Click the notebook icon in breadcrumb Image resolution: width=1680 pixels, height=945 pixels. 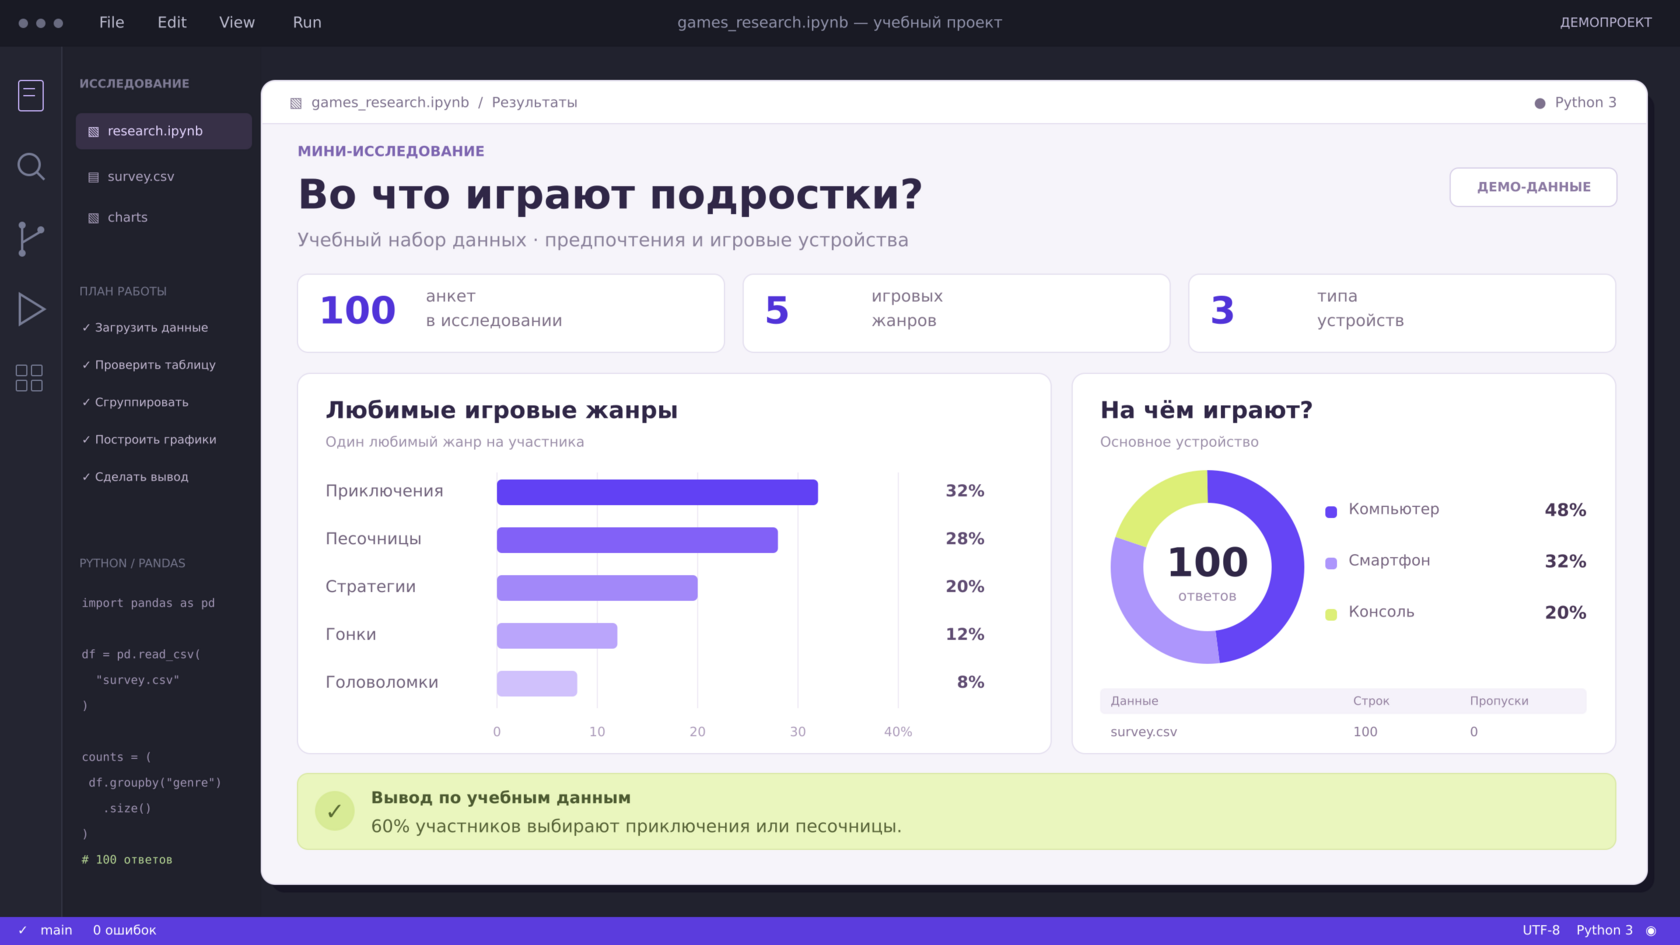tap(296, 103)
